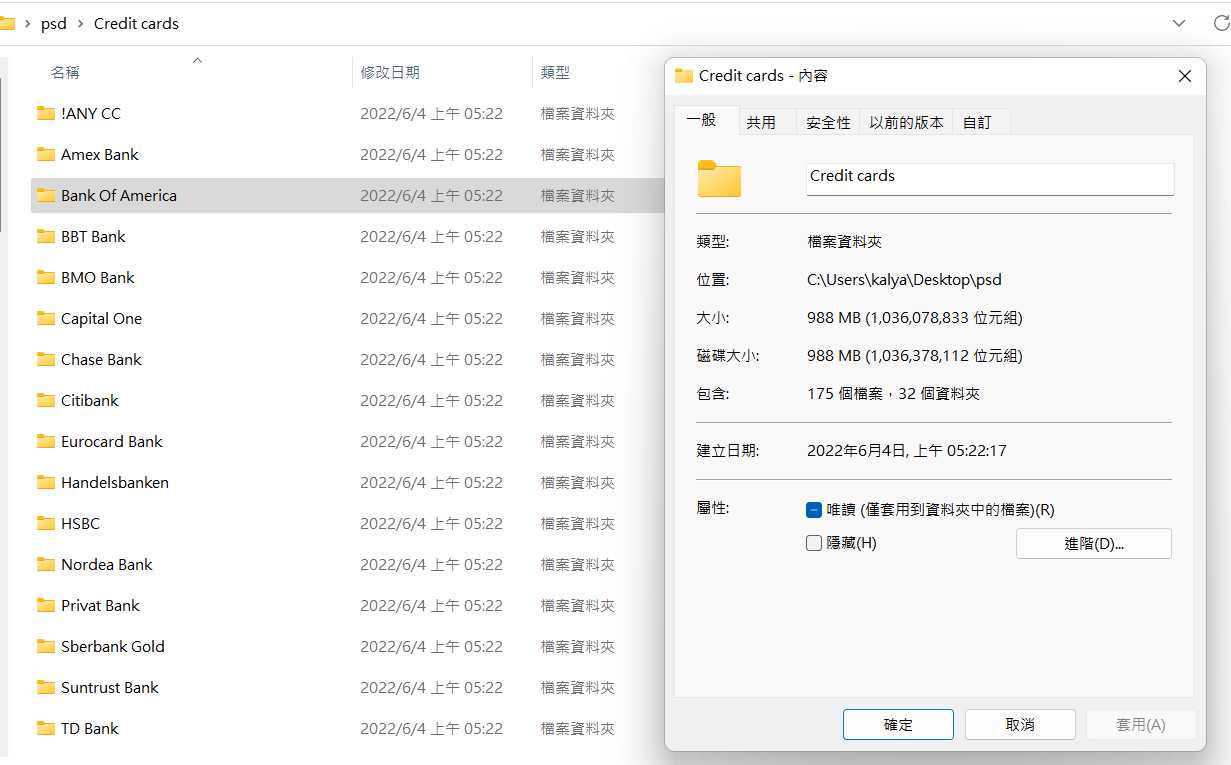Screen dimensions: 1231x765
Task: Select the Suntrust Bank folder icon
Action: point(45,687)
